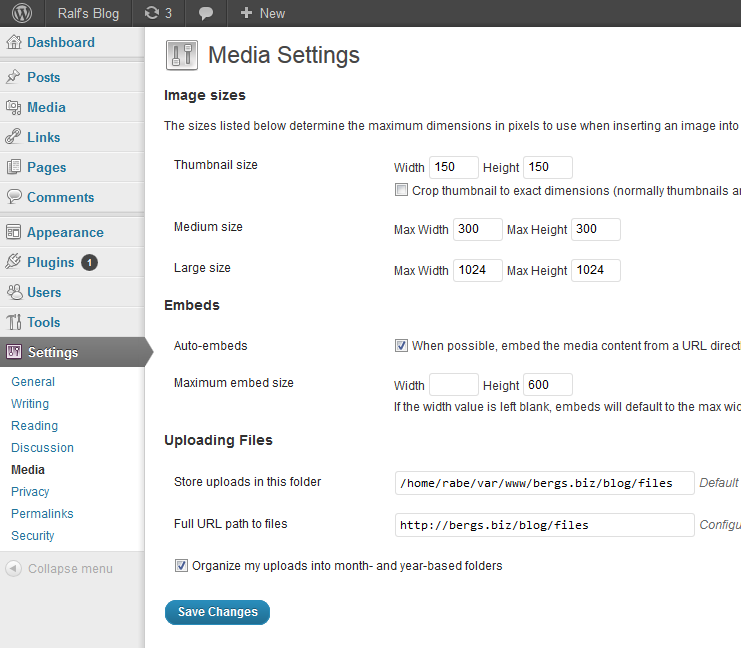Click the Full URL path to files field

point(544,525)
